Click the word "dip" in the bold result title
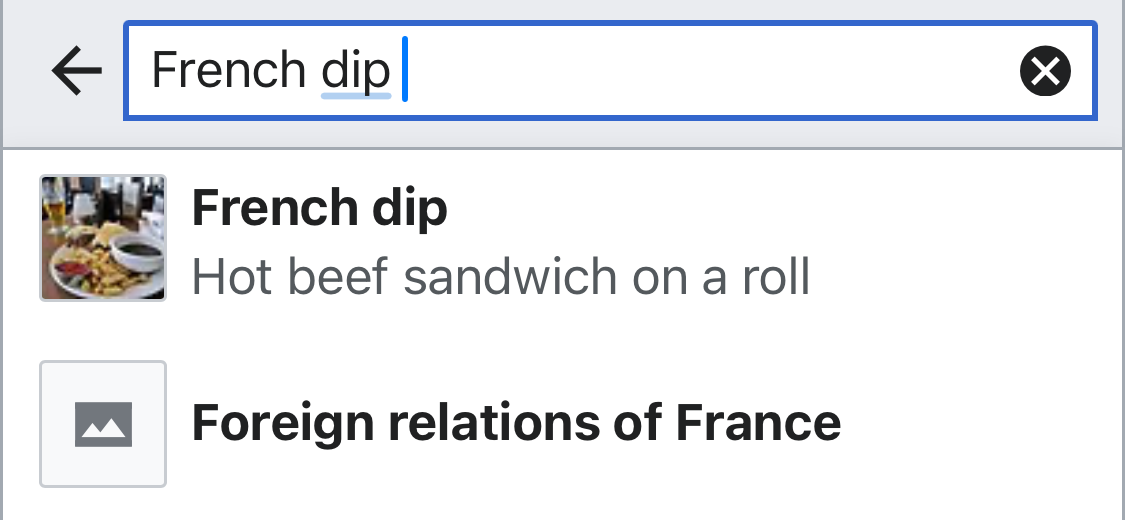Screen dimensions: 1125x520 (x=410, y=208)
